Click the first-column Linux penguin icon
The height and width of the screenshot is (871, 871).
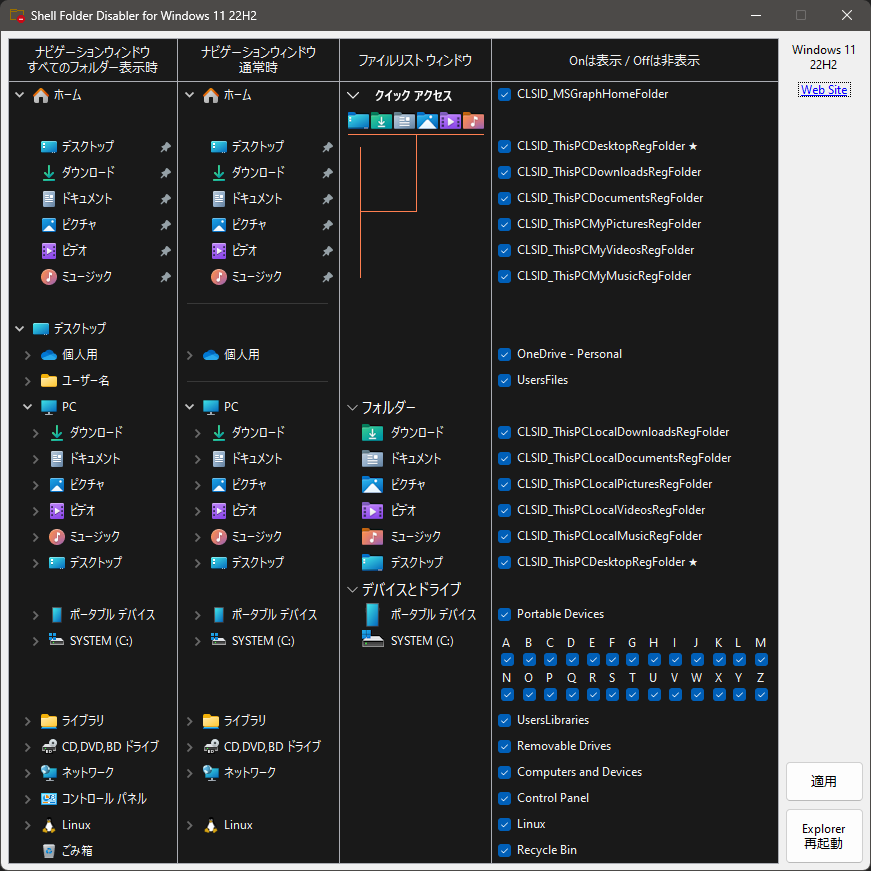pyautogui.click(x=49, y=825)
